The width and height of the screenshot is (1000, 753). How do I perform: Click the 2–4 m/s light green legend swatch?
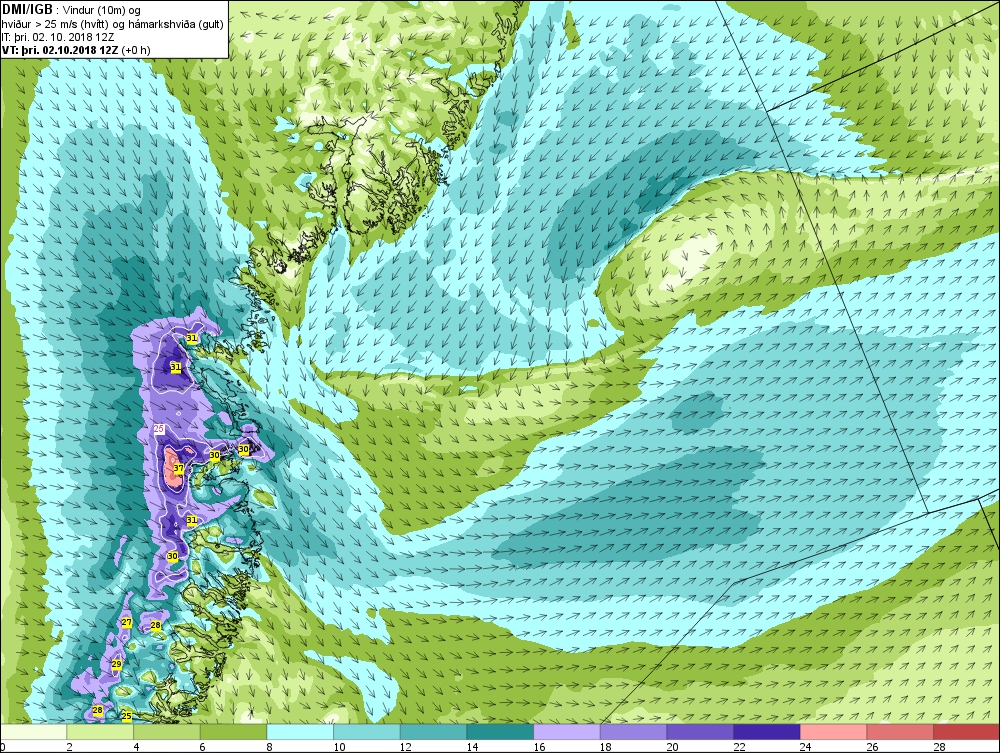(x=100, y=731)
